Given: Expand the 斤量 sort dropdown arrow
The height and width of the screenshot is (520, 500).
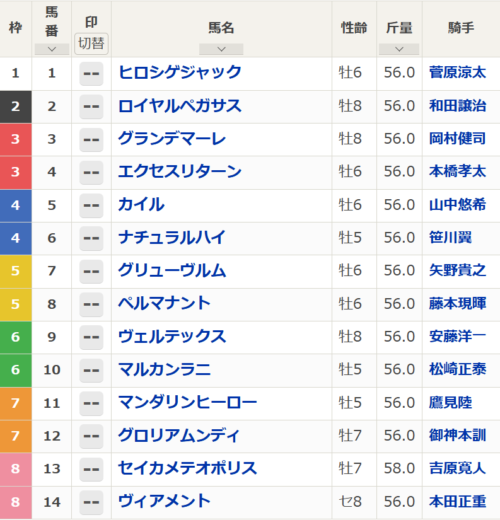Looking at the screenshot, I should pyautogui.click(x=399, y=49).
